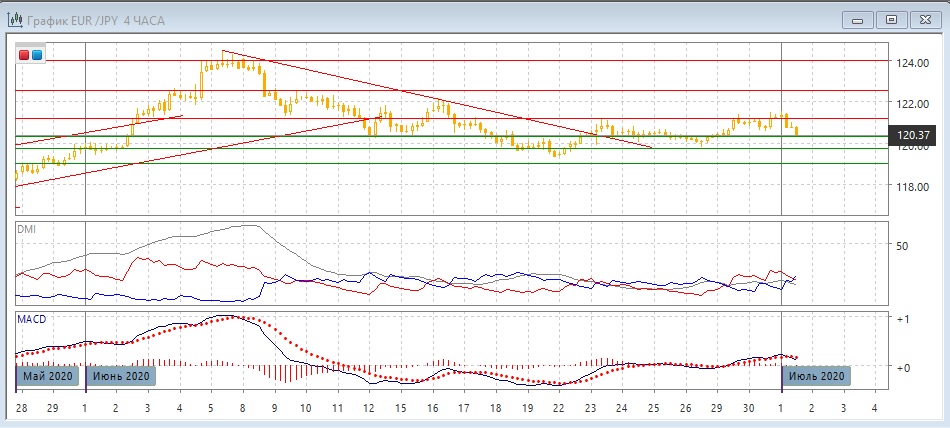Click the DMI scale value 50
The width and height of the screenshot is (950, 428).
pos(901,245)
